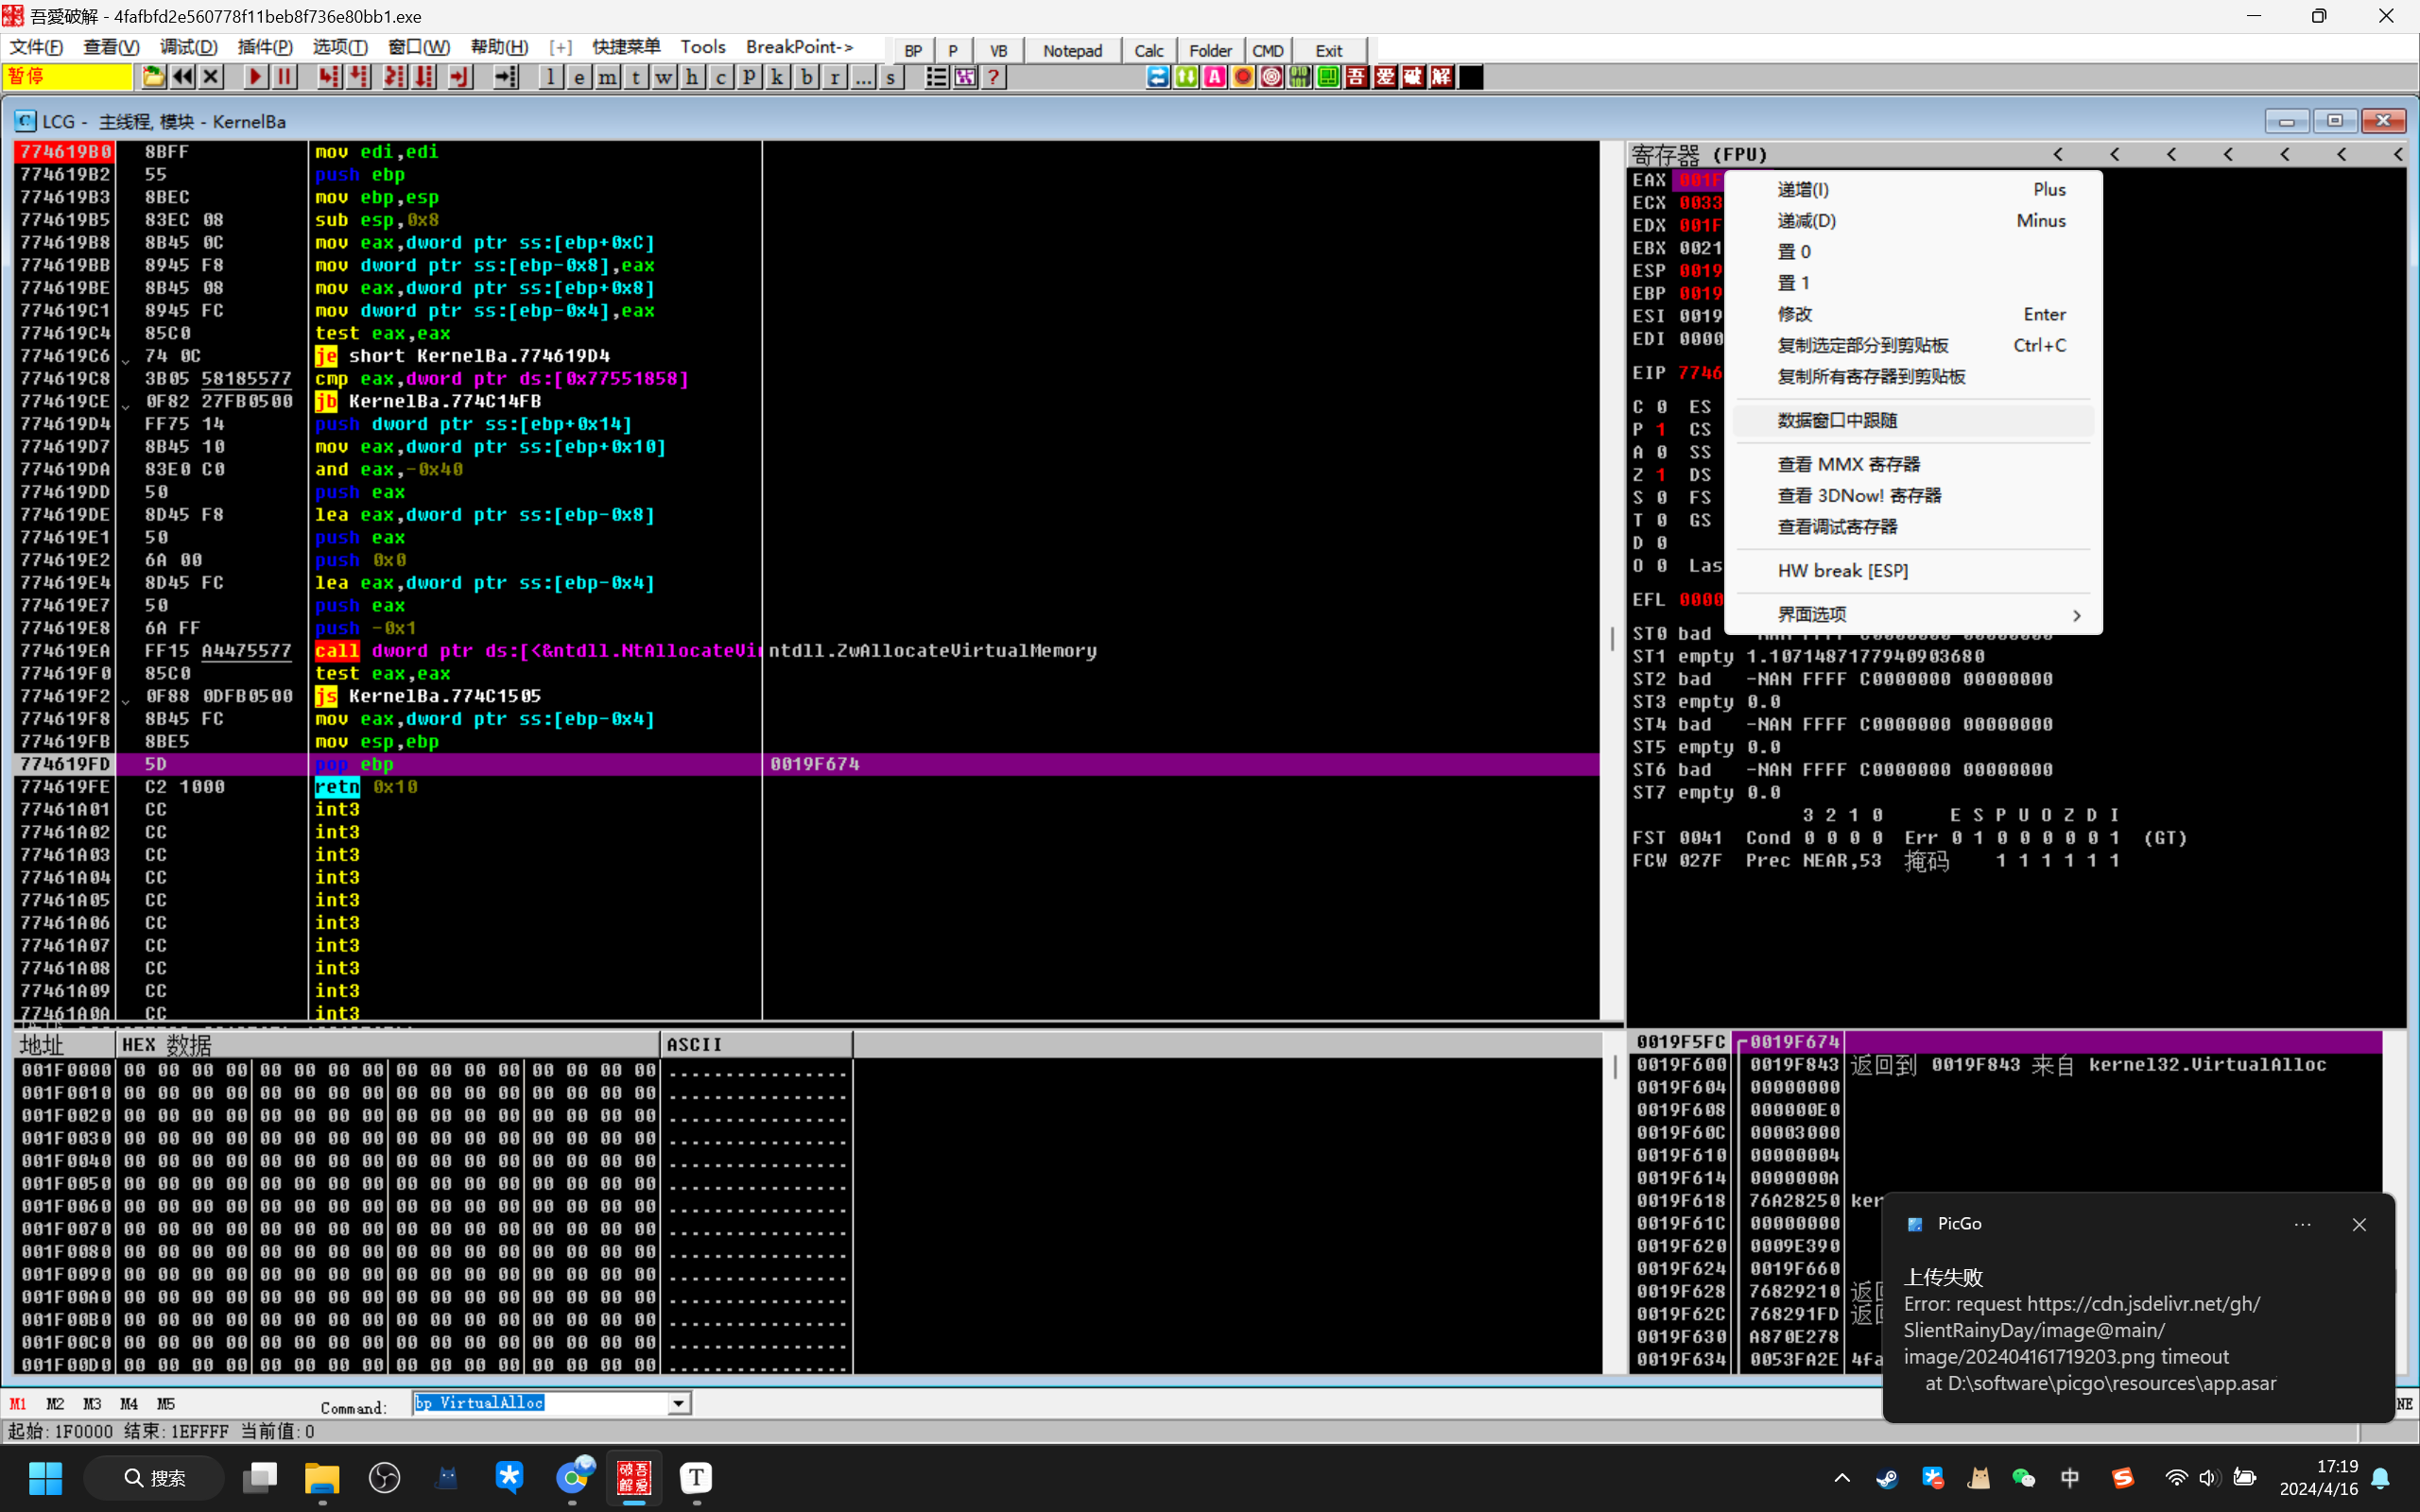
Task: Click the red target circle plugin icon
Action: (1271, 77)
